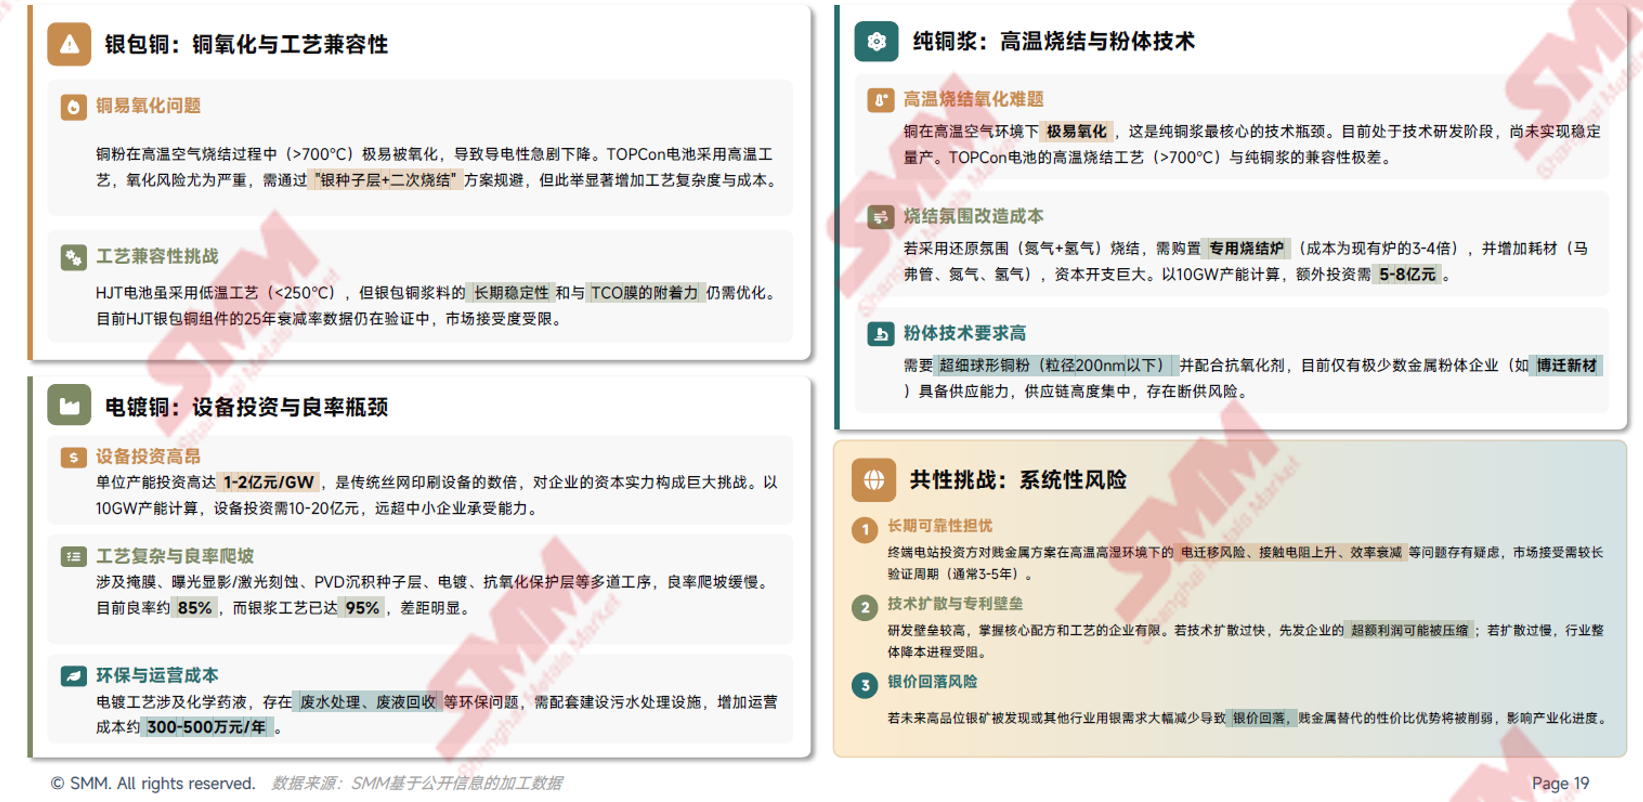Screen dimensions: 1643x802
Task: Click the highlighted term 长期稳定性
Action: pos(511,293)
